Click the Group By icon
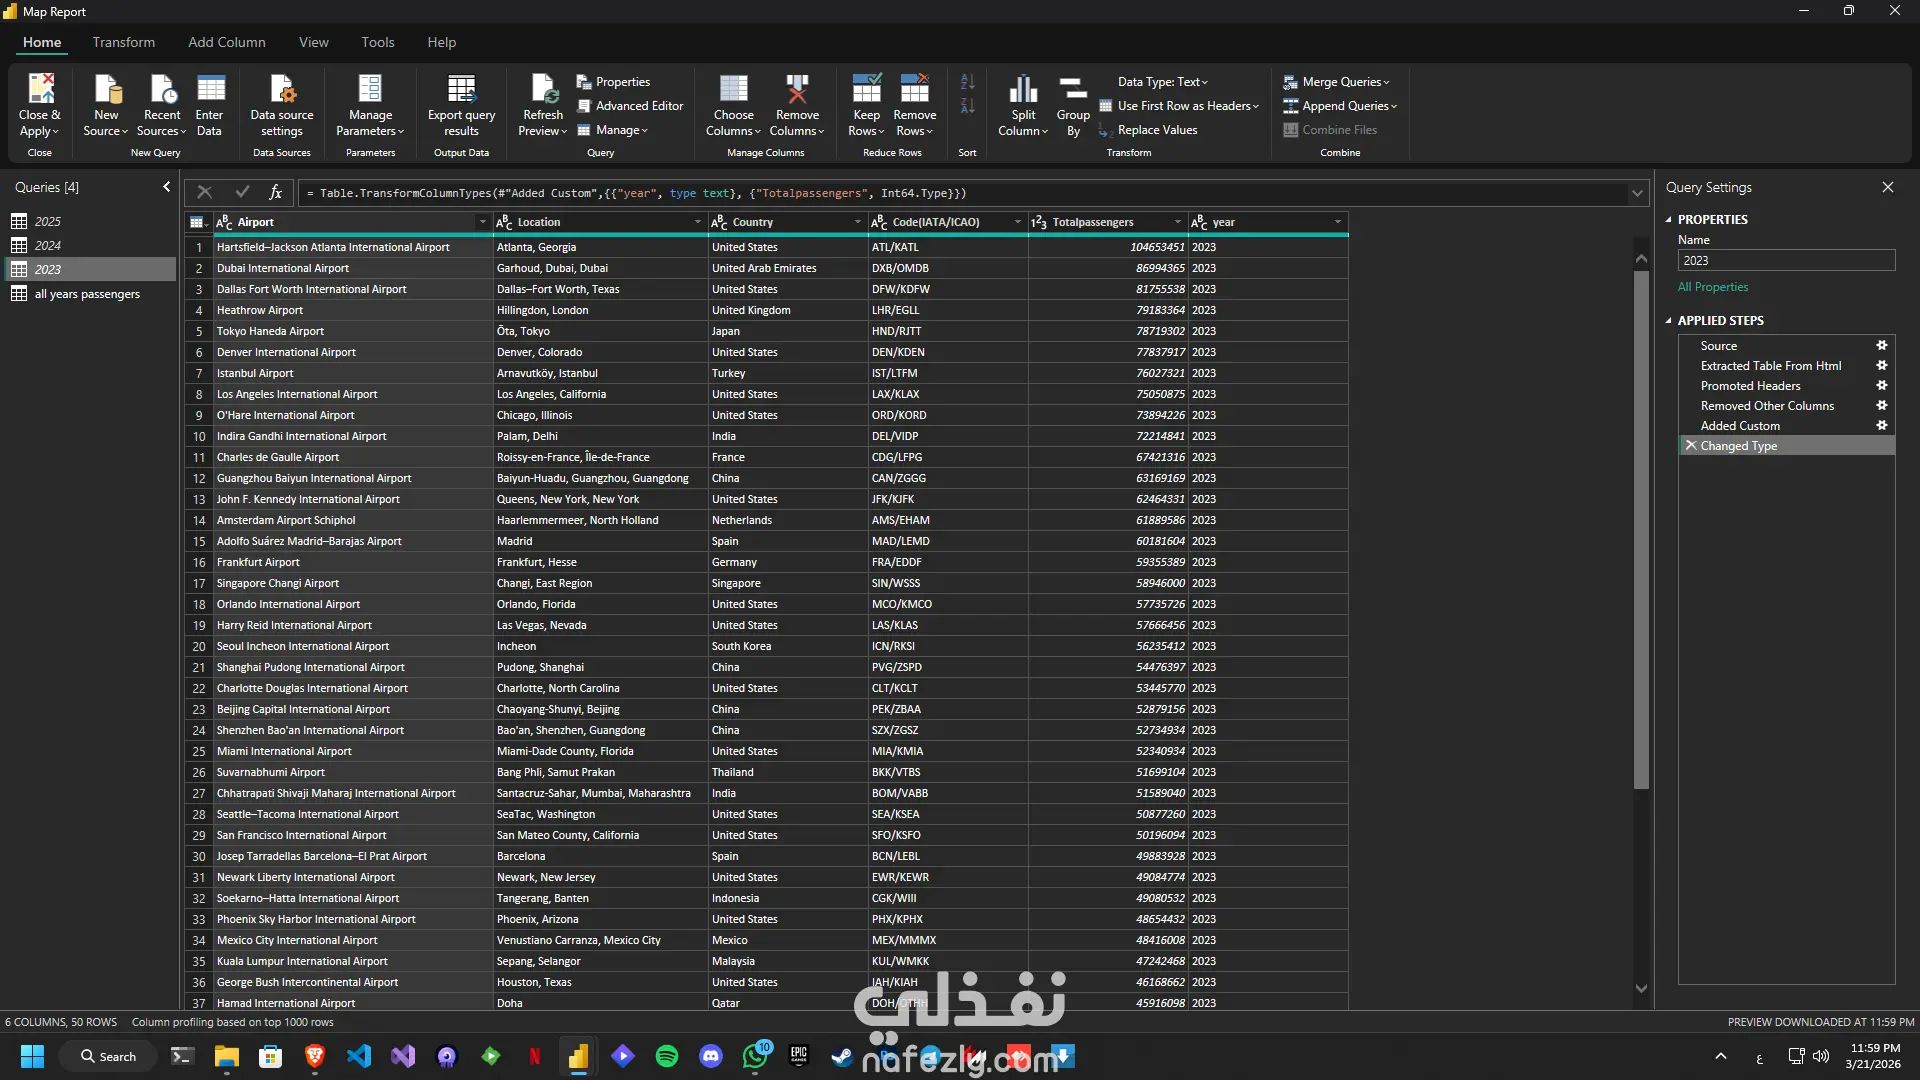Screen dimensions: 1920x1080 (x=1073, y=90)
